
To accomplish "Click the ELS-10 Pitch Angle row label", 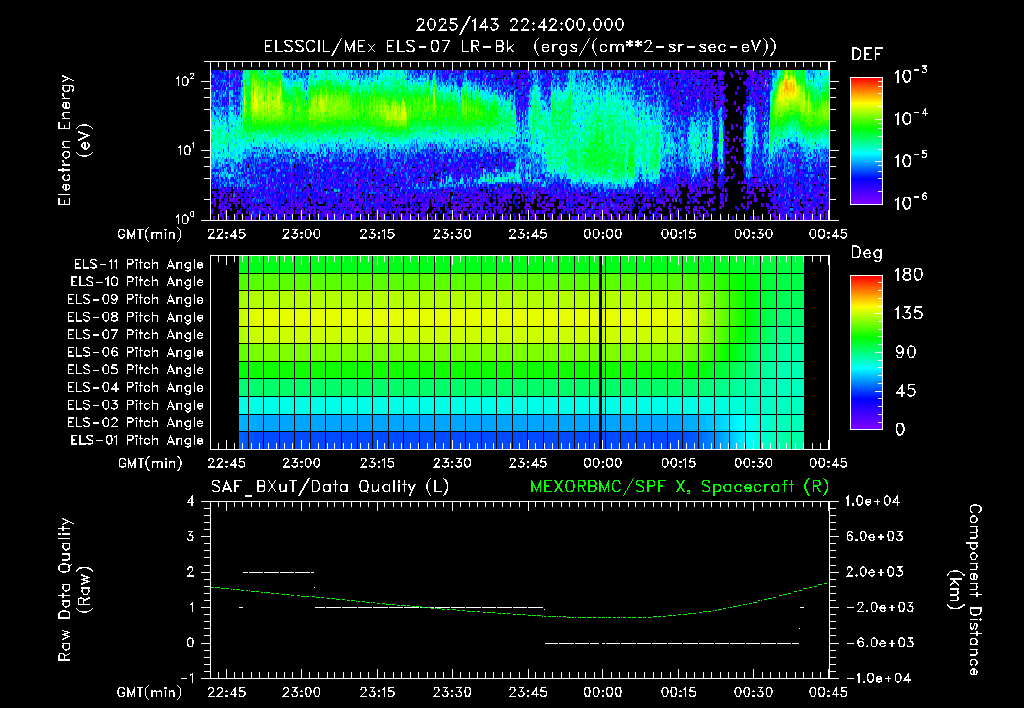I will [x=137, y=282].
